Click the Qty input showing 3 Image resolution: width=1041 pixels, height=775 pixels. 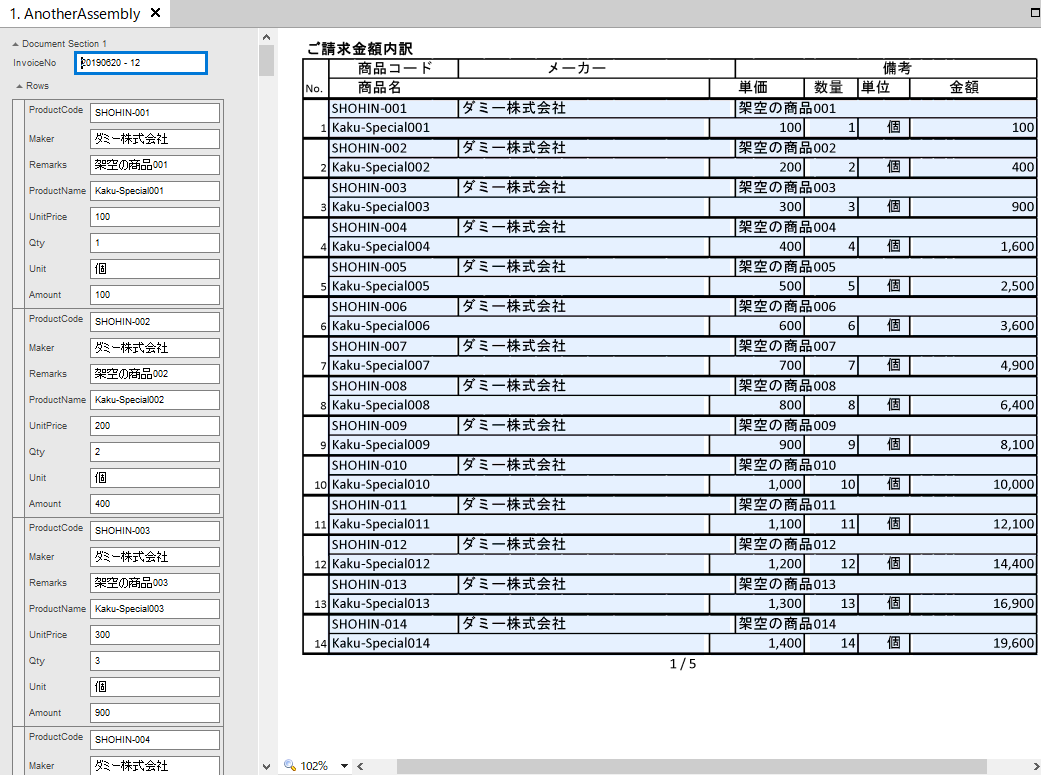tap(155, 661)
